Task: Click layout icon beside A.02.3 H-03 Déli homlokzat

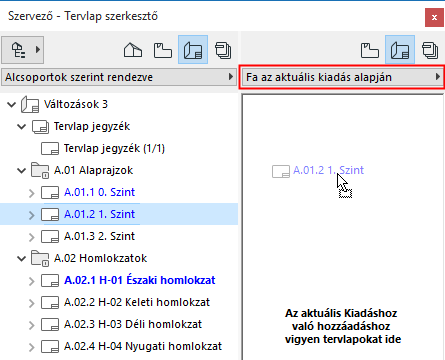Action: click(50, 325)
